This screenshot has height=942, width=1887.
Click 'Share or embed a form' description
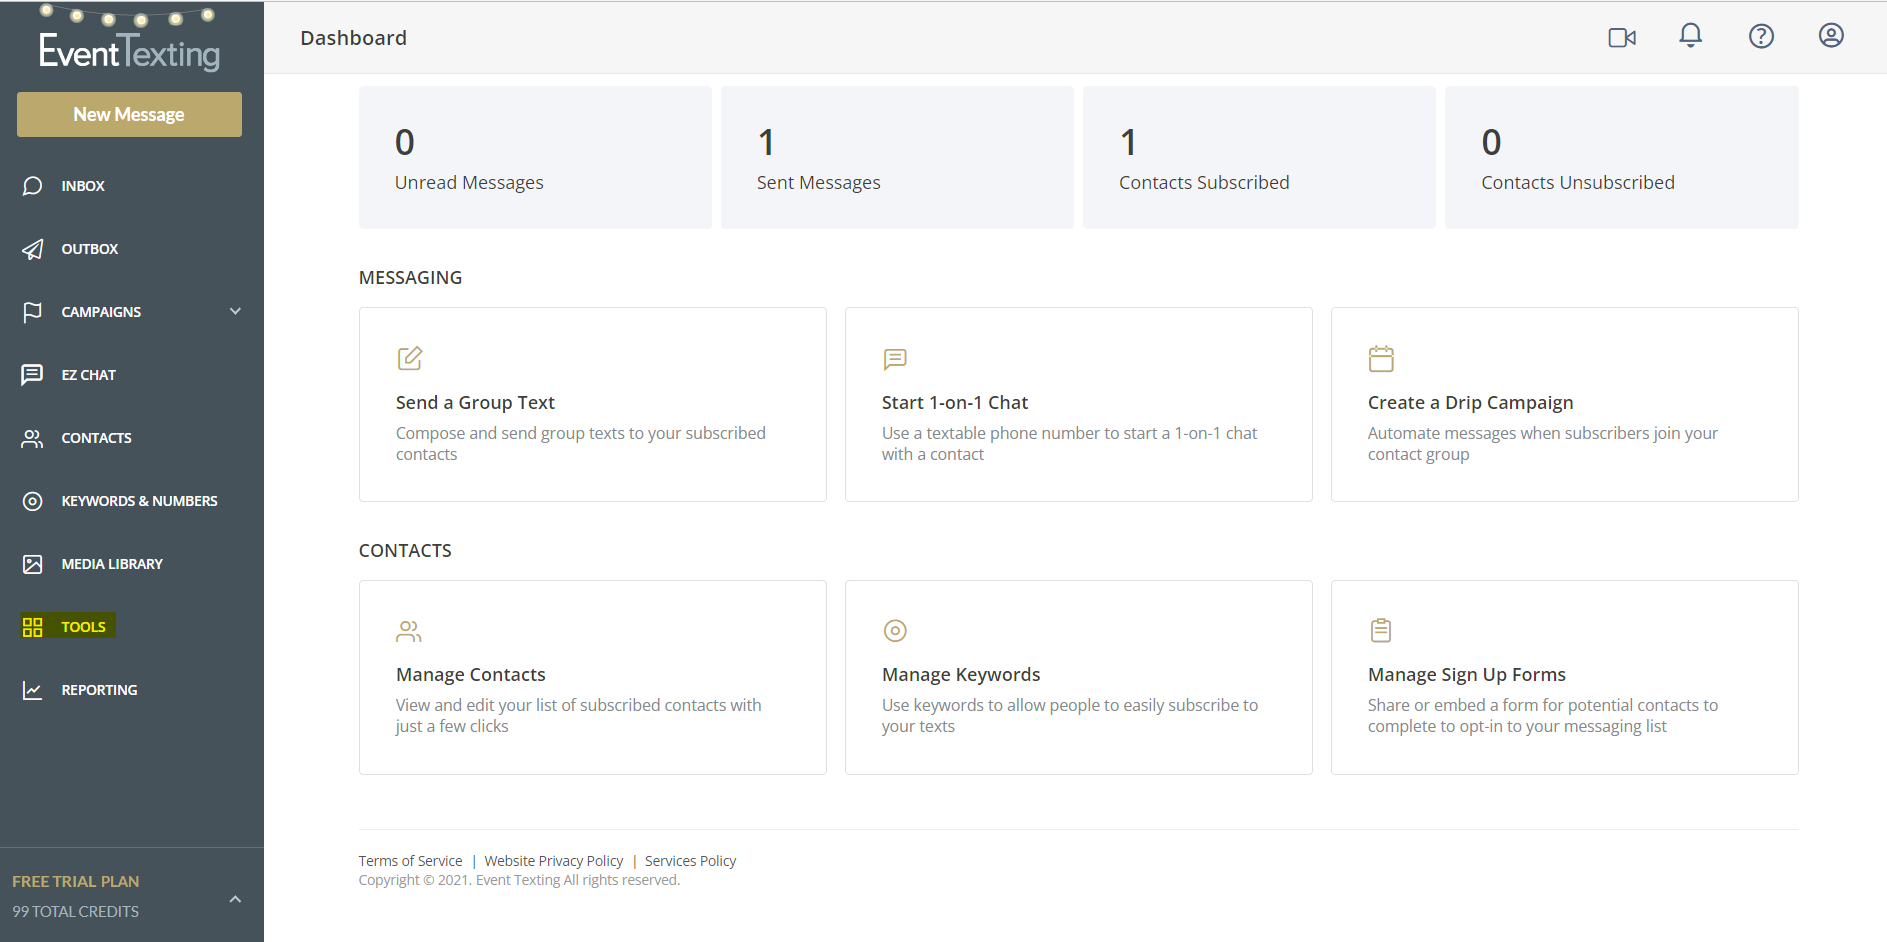[1543, 715]
